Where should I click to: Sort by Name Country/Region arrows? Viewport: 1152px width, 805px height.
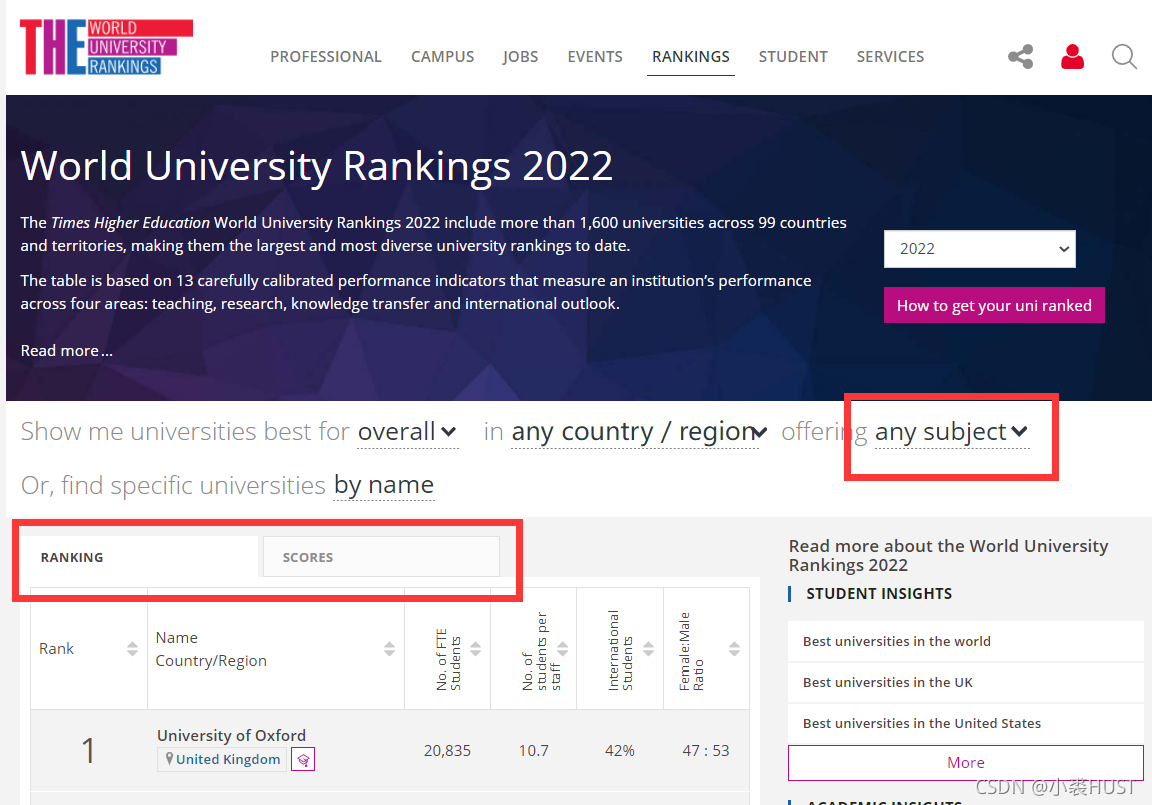389,649
